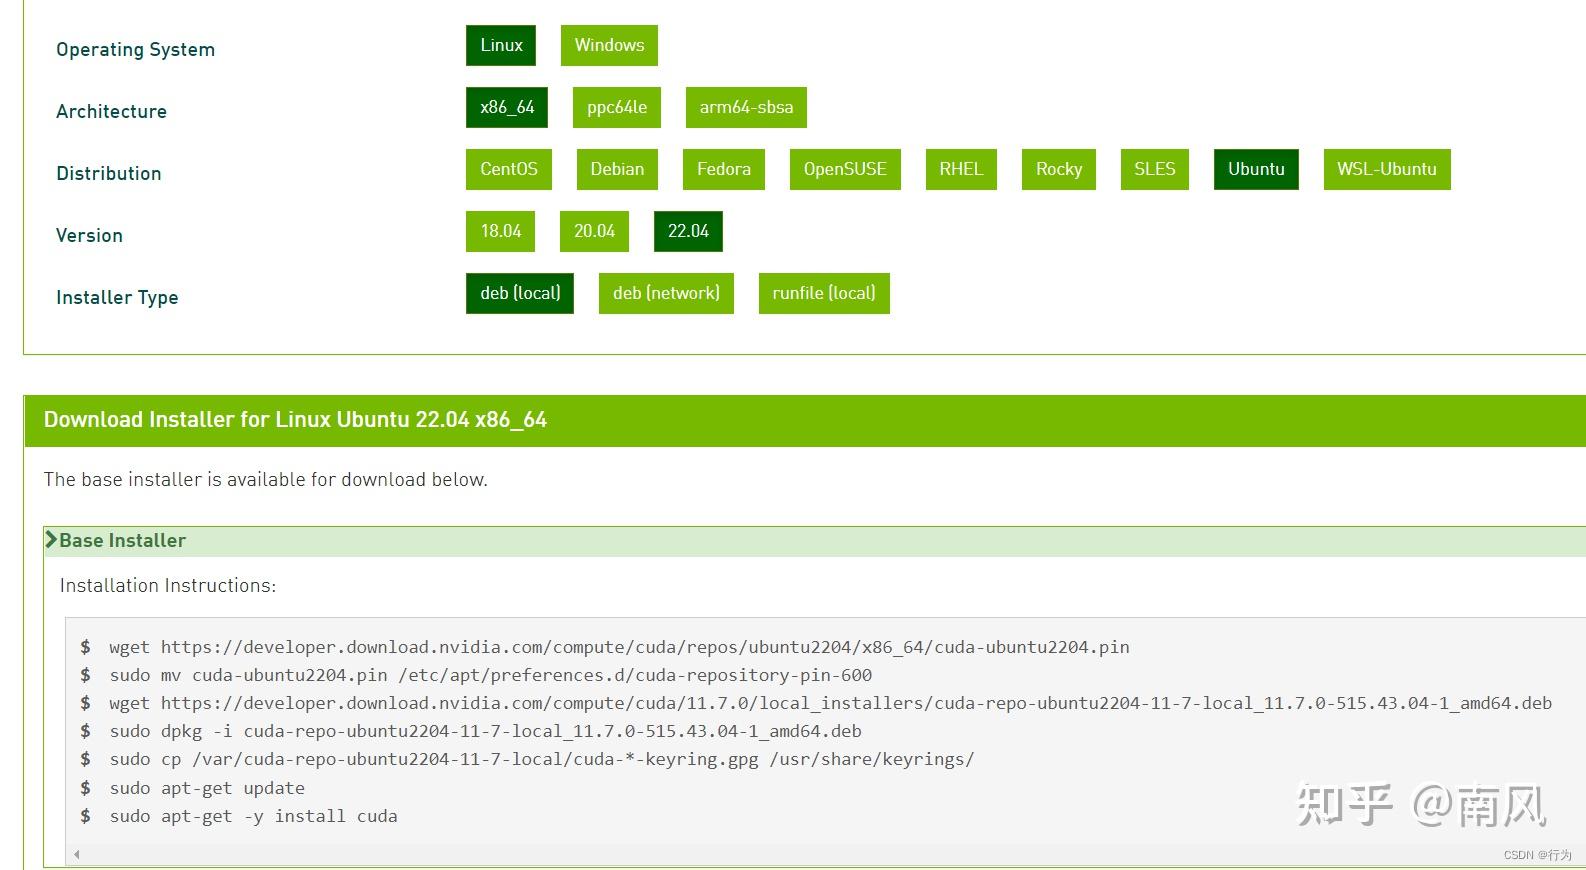Click the Operating System label
1586x870 pixels.
(x=135, y=50)
